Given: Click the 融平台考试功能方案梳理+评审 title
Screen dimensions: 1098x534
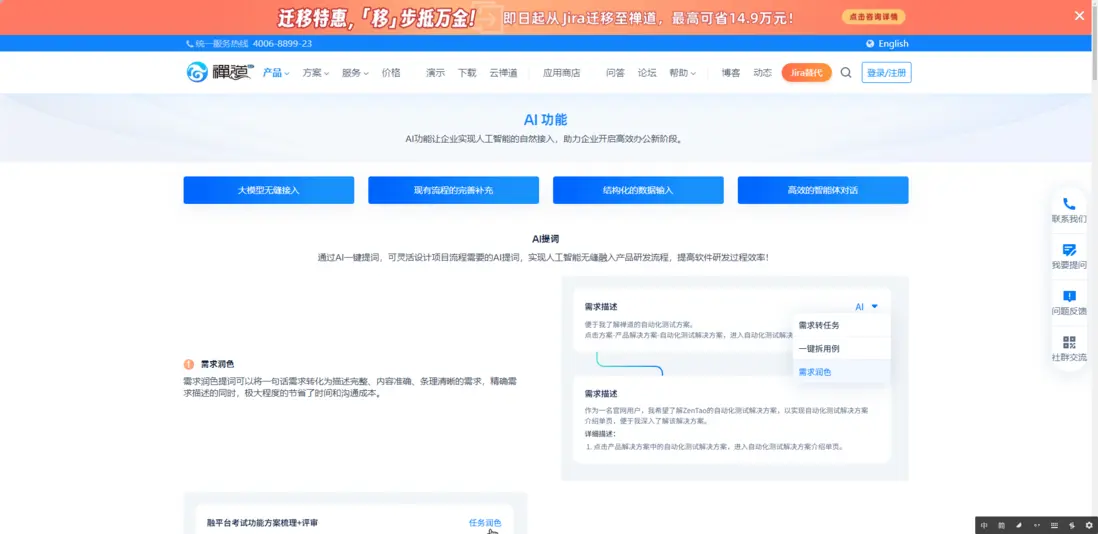Looking at the screenshot, I should 263,523.
